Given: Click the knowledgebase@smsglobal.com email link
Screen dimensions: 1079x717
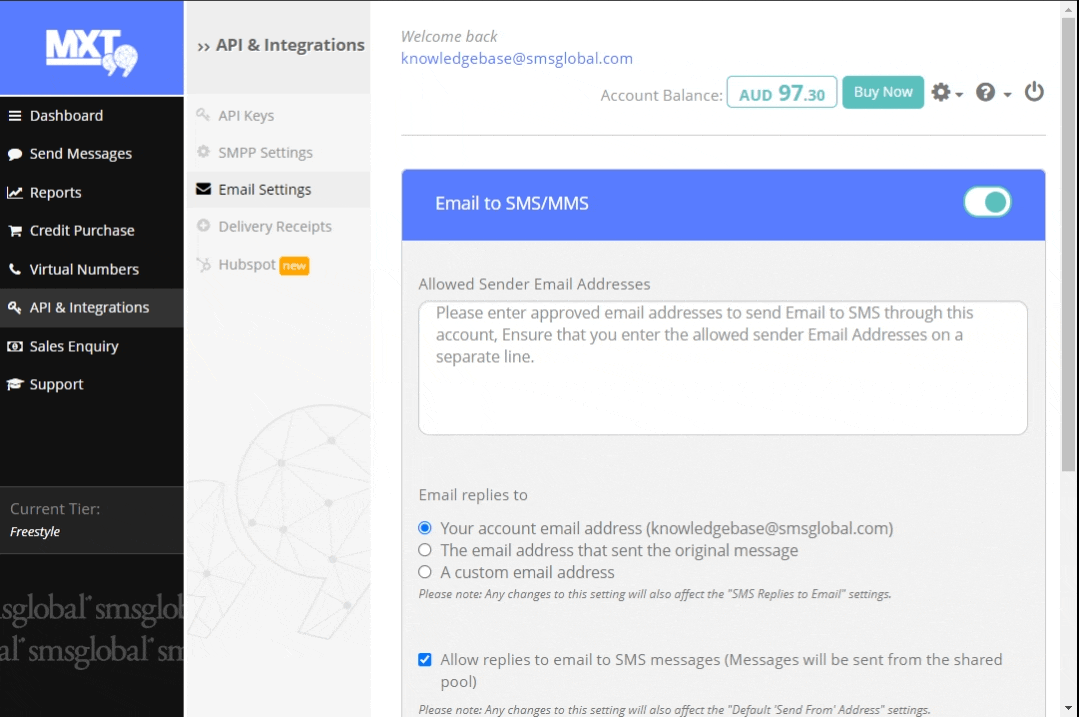Looking at the screenshot, I should click(516, 59).
